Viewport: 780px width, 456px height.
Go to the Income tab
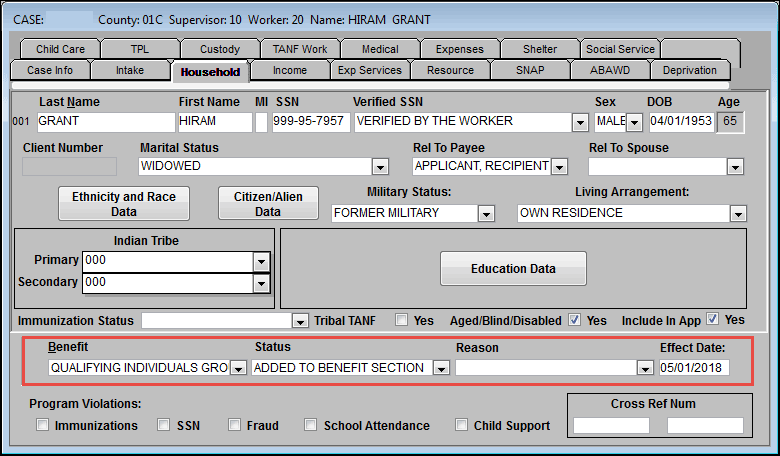[290, 70]
